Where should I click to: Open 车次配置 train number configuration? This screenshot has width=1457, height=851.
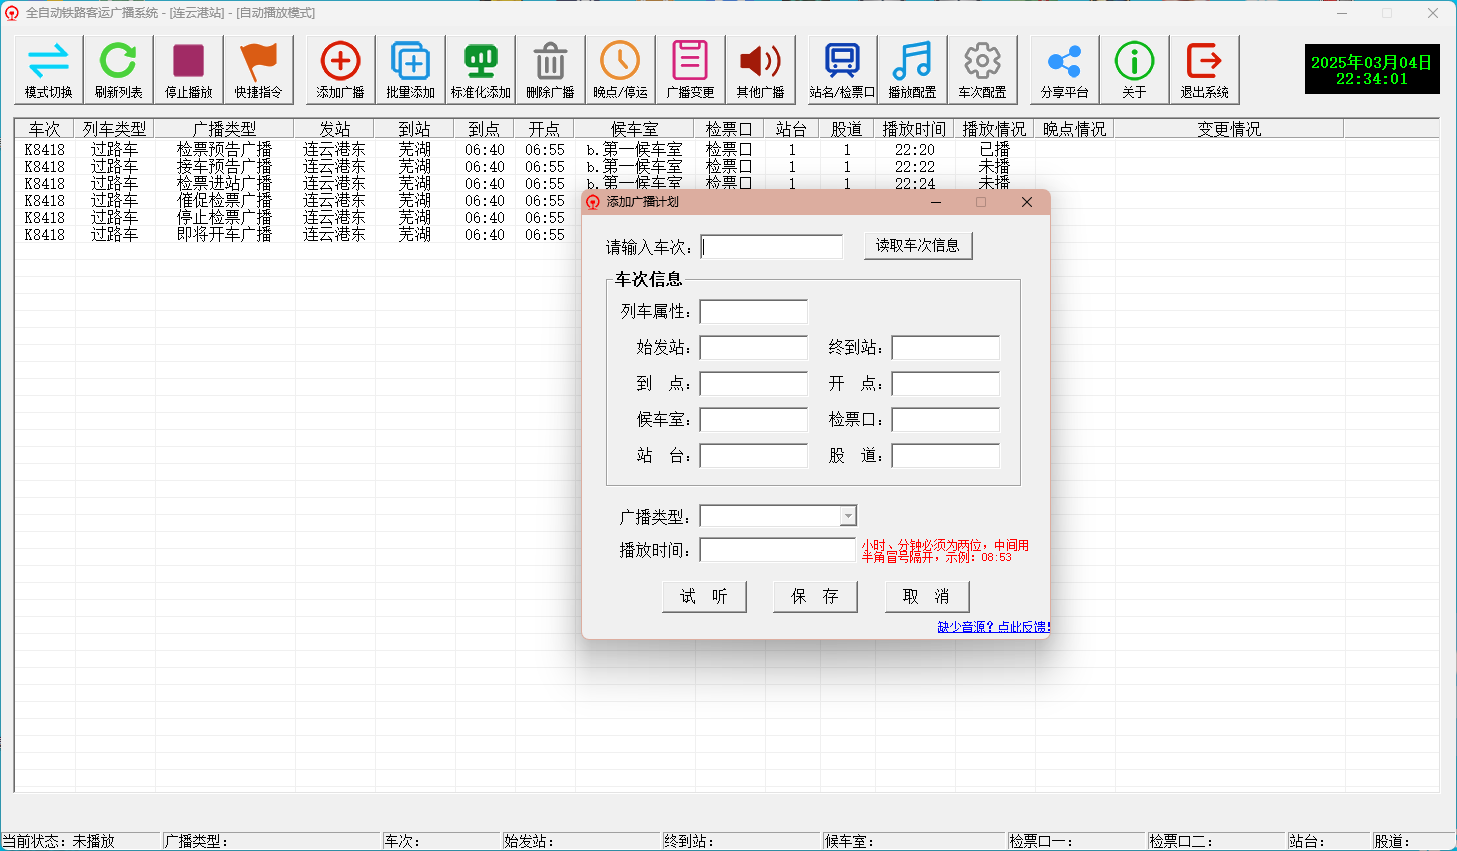coord(982,69)
